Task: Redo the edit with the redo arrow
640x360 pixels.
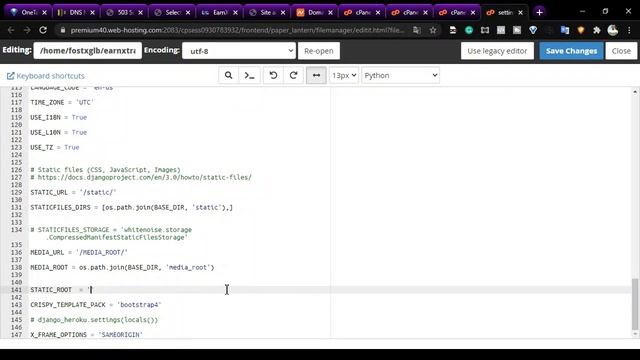Action: (x=293, y=76)
